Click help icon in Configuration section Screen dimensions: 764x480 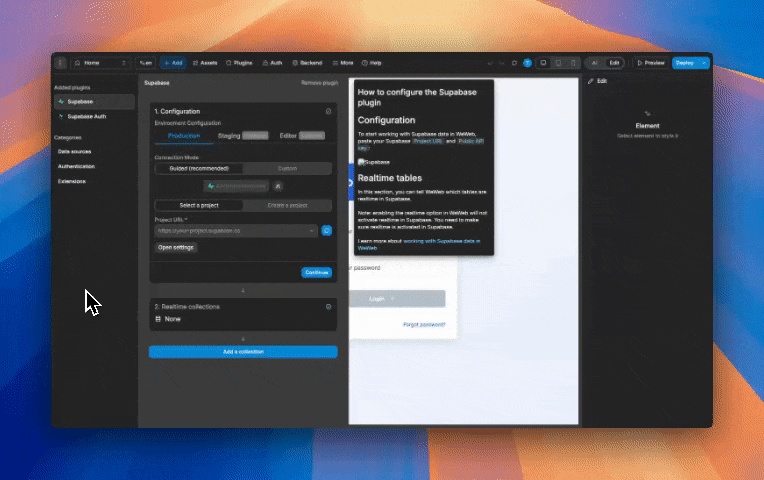(328, 111)
